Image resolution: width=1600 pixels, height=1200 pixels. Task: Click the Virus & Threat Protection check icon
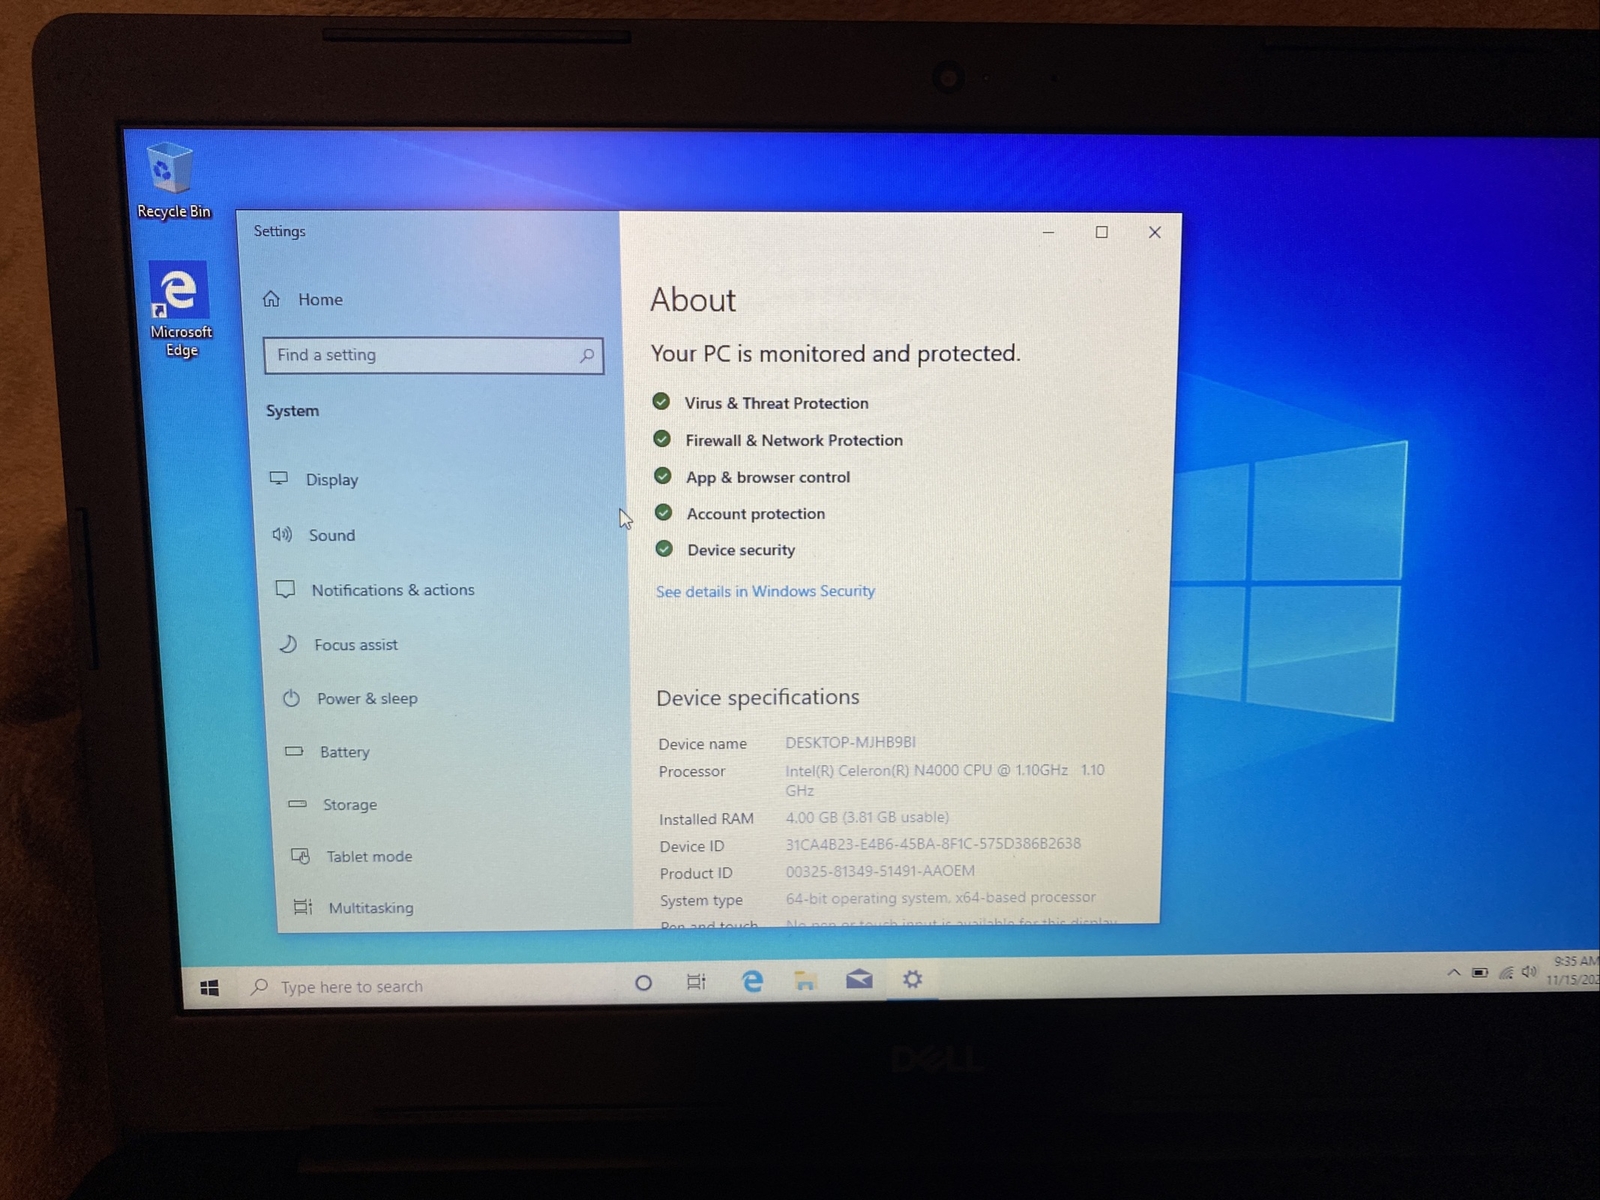tap(661, 402)
